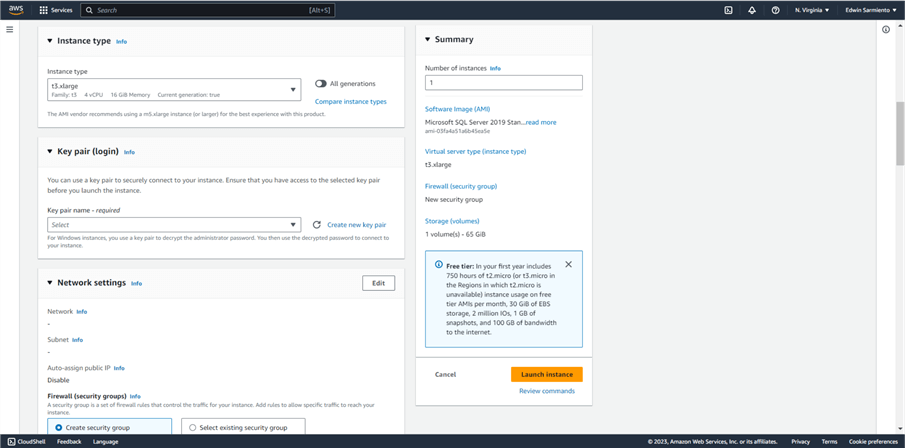Open the CloudShell icon in top bar
The image size is (905, 448).
[x=728, y=10]
